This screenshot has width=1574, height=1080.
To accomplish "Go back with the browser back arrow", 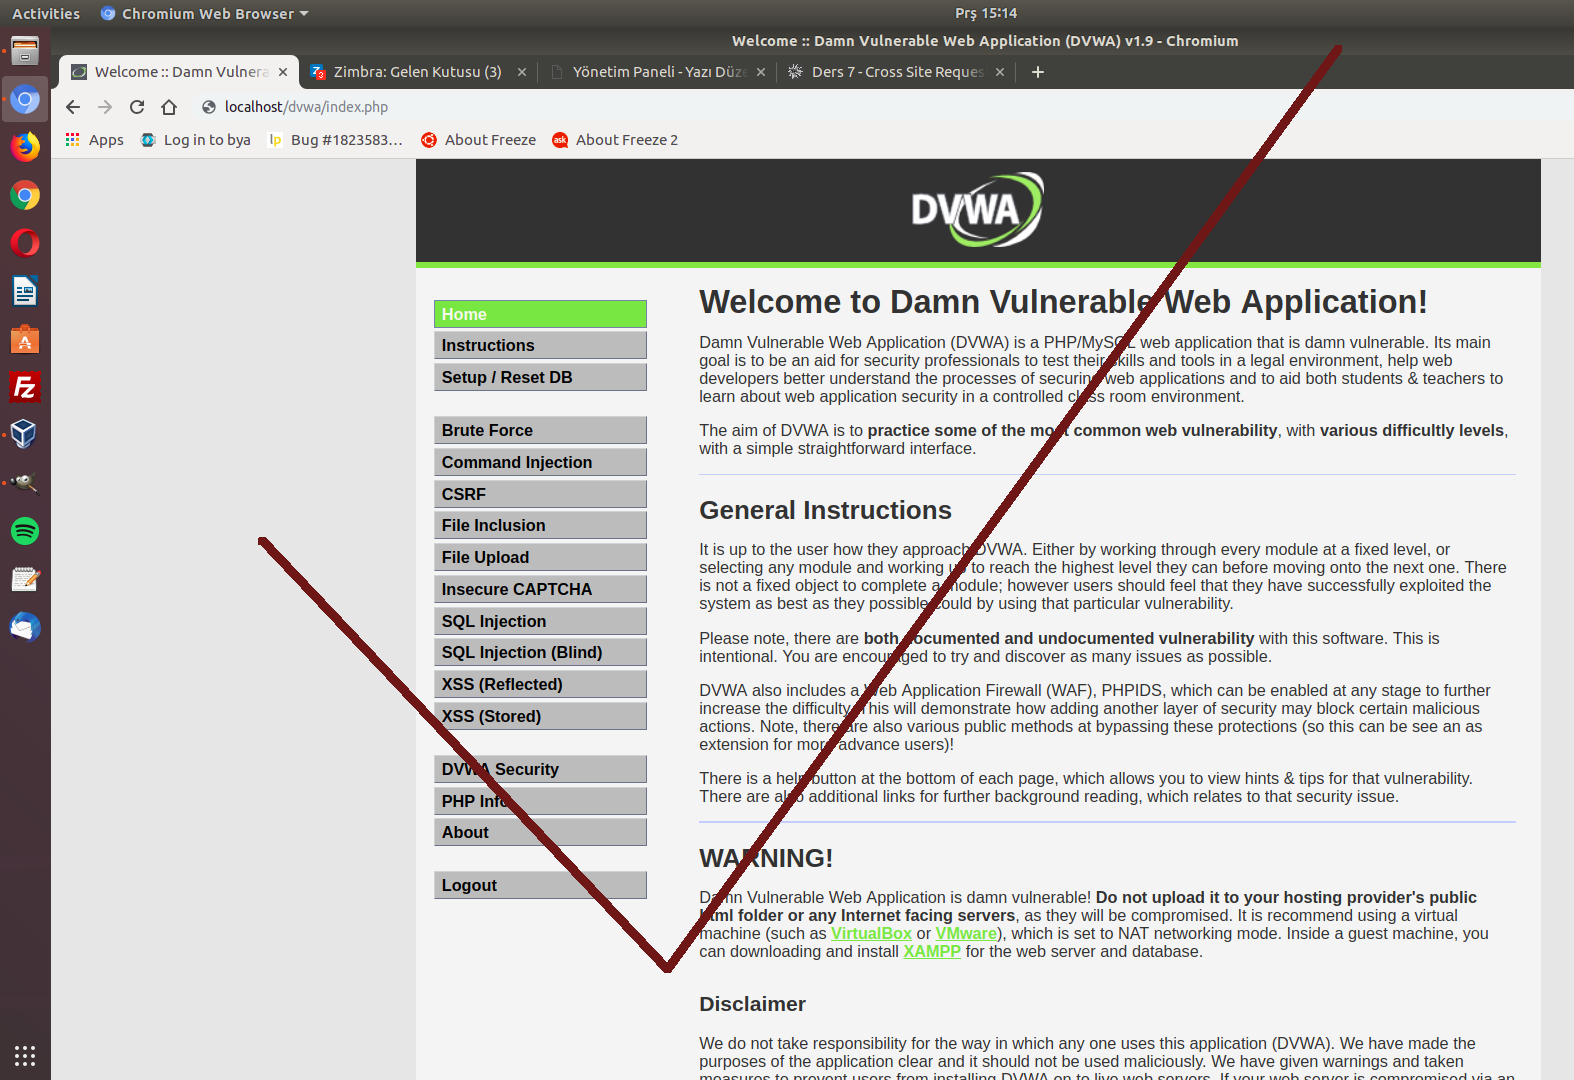I will [73, 107].
